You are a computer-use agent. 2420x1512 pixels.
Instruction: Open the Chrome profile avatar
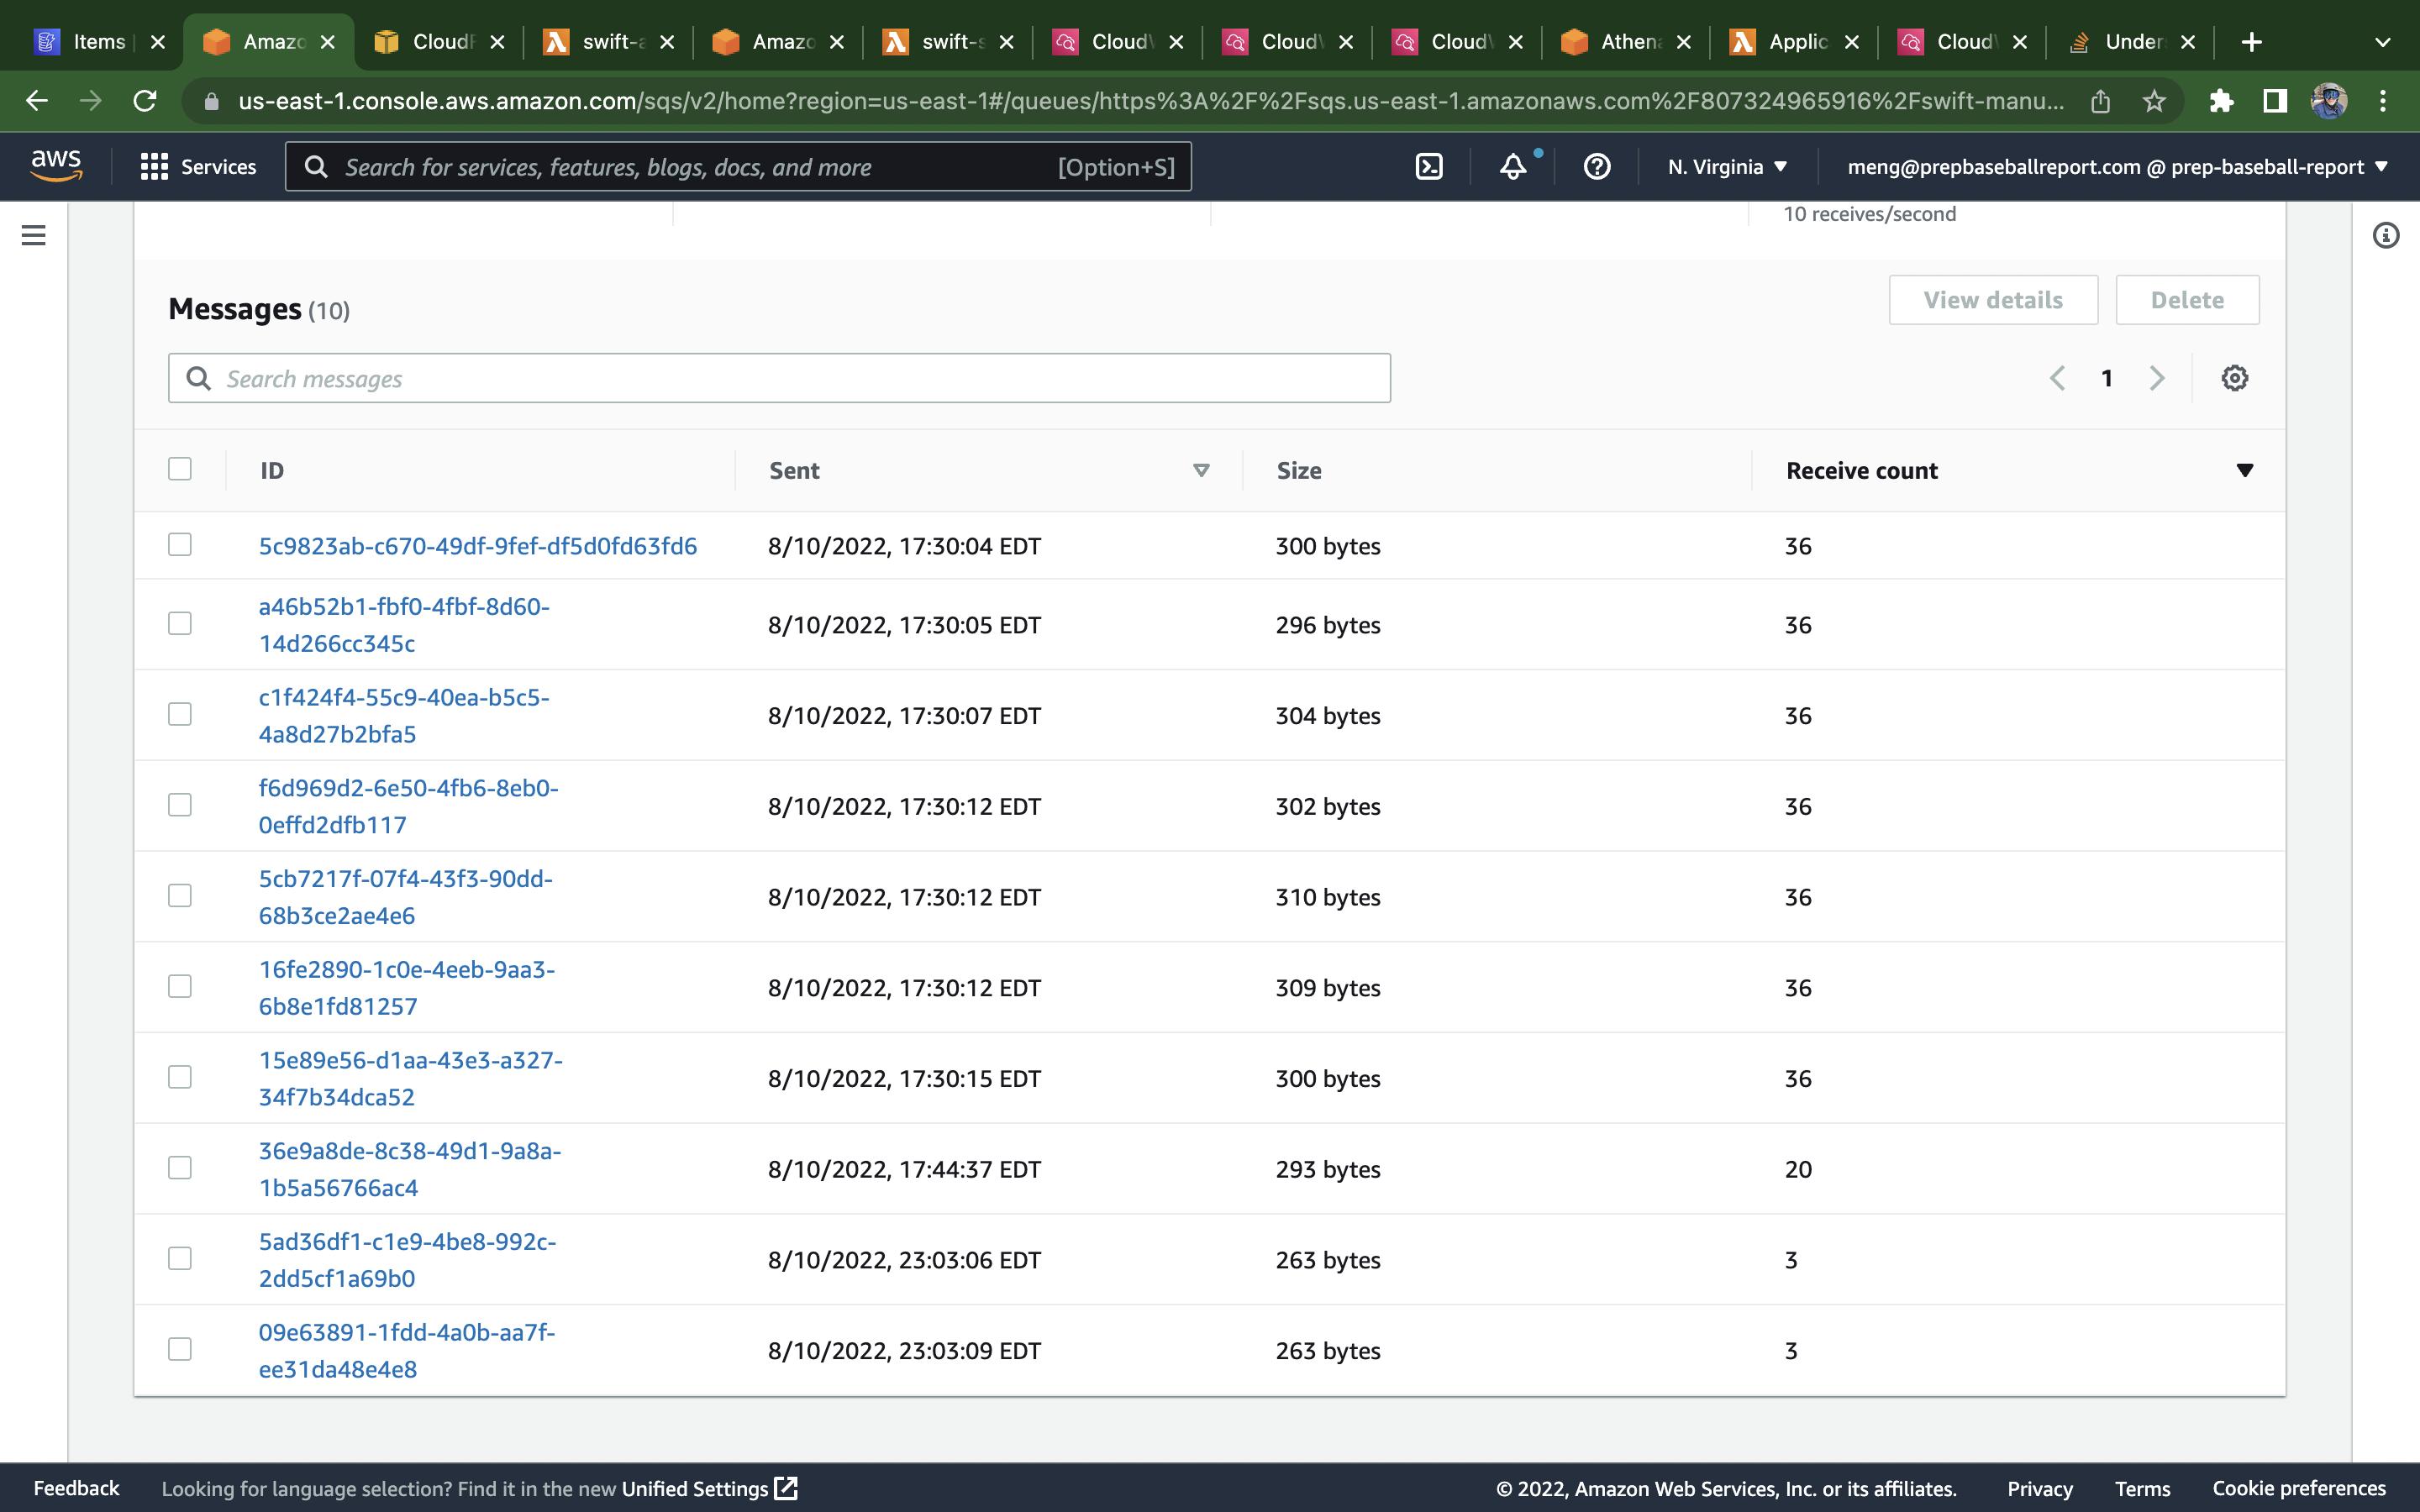click(2329, 101)
